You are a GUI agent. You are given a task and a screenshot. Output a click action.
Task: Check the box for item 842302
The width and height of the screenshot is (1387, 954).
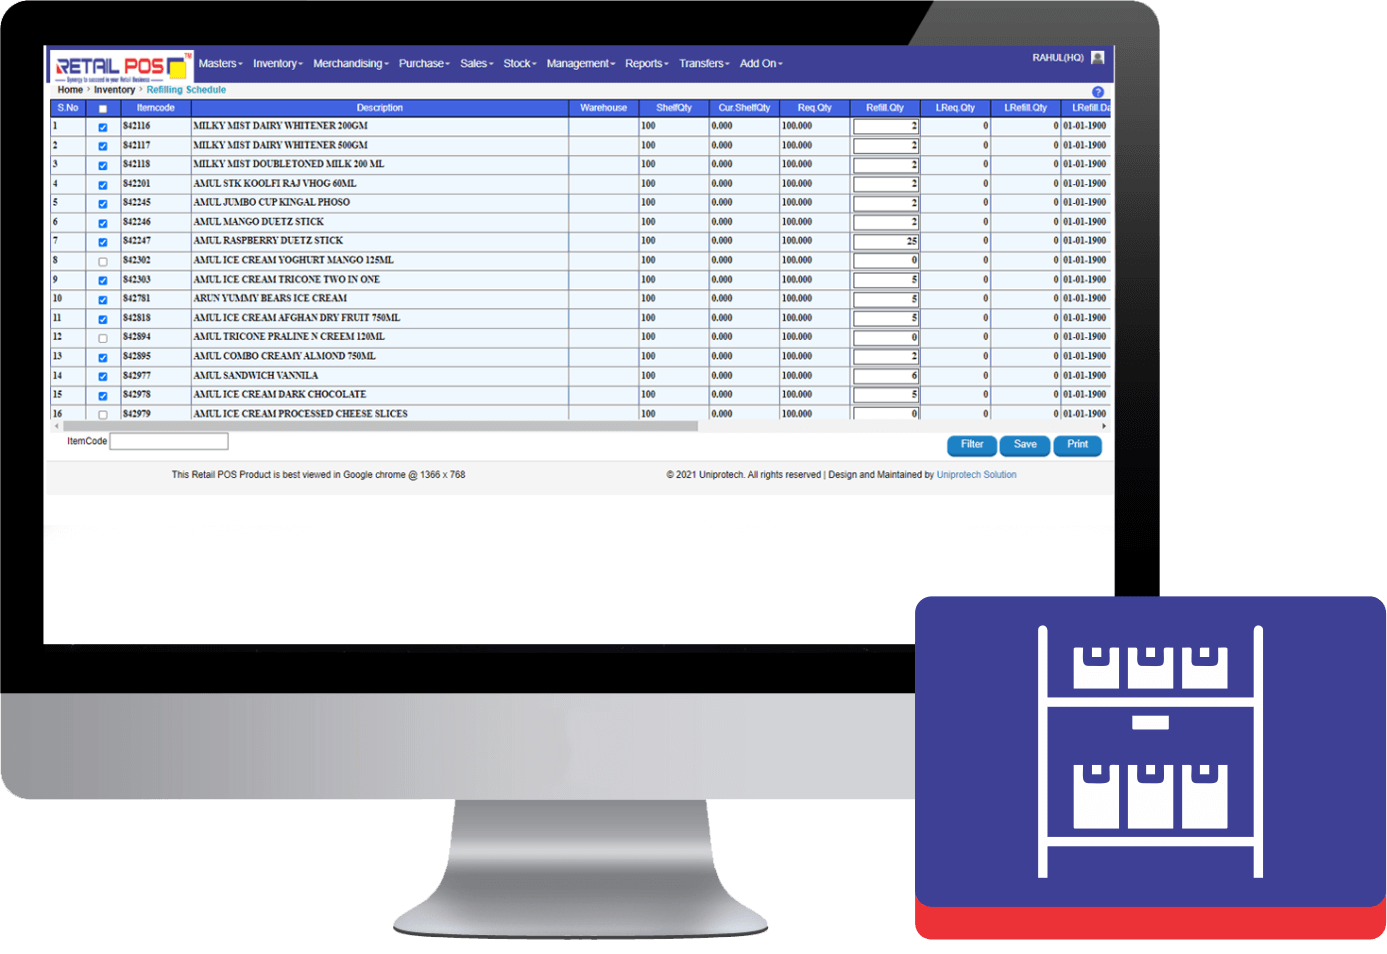click(x=103, y=262)
